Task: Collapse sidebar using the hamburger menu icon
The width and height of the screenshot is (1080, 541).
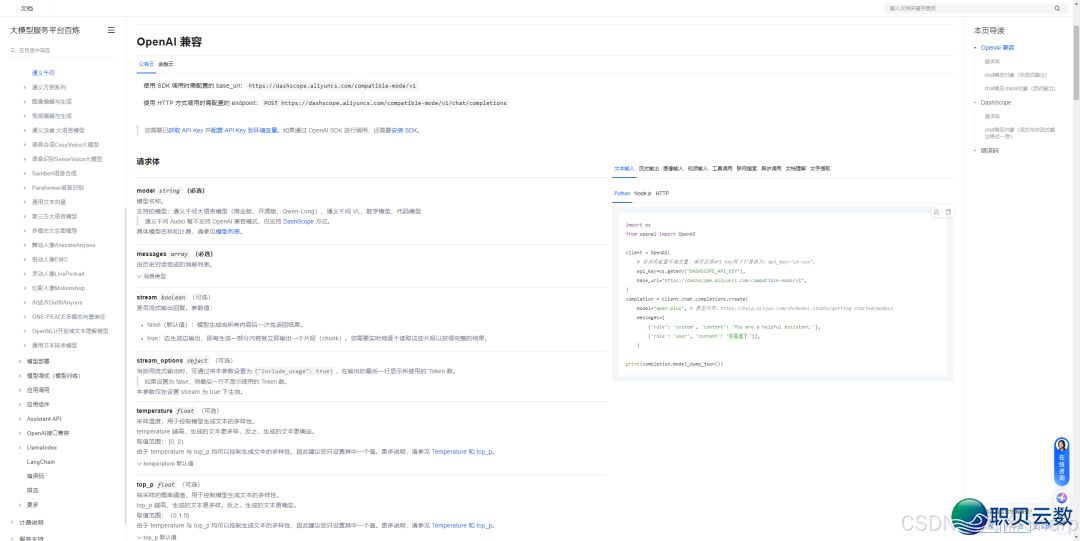Action: coord(112,30)
